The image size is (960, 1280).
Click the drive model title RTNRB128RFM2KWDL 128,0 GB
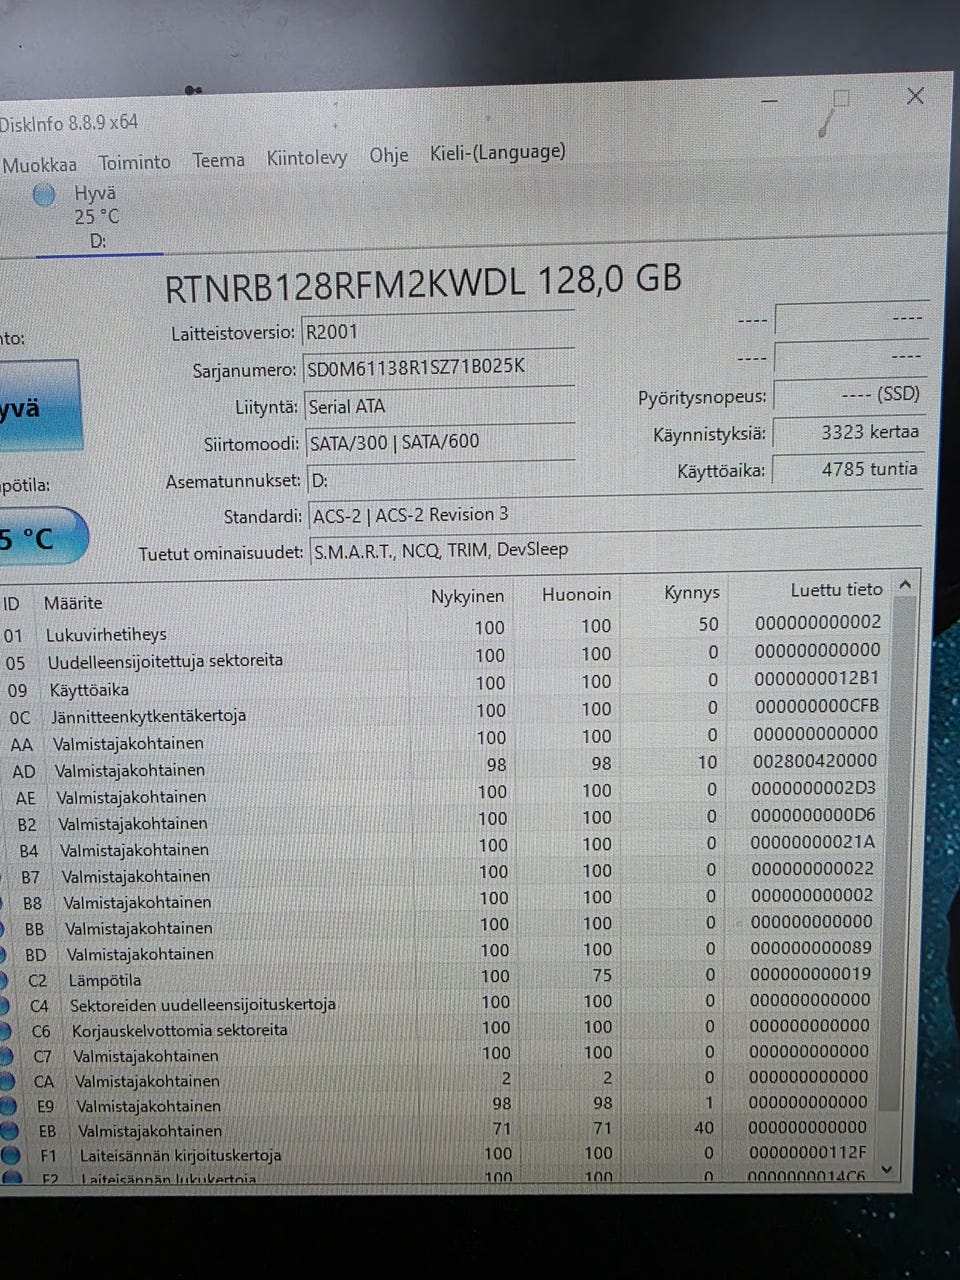pos(422,283)
